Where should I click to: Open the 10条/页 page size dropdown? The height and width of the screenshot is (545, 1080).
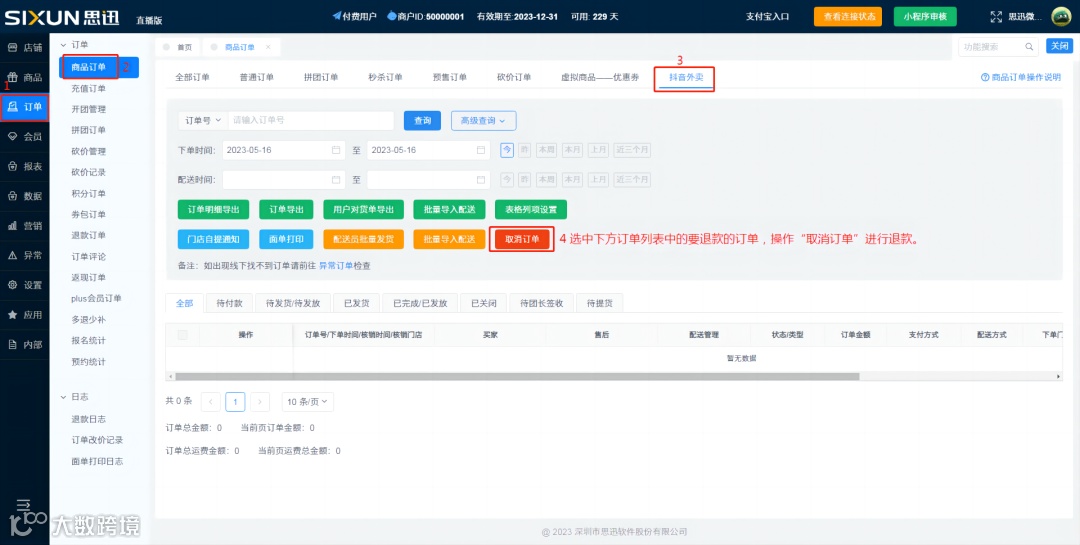point(308,402)
